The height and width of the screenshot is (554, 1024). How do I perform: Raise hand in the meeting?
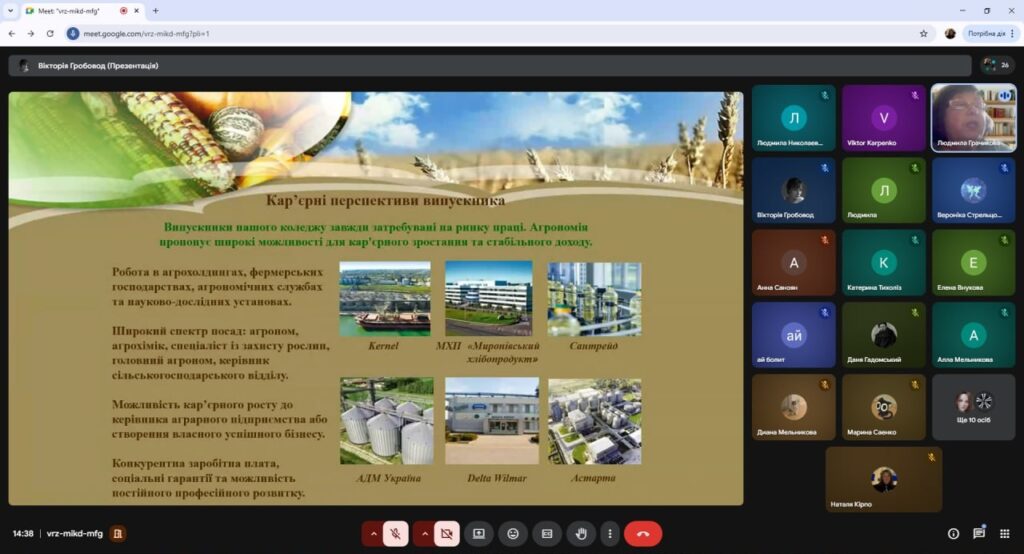pos(581,534)
